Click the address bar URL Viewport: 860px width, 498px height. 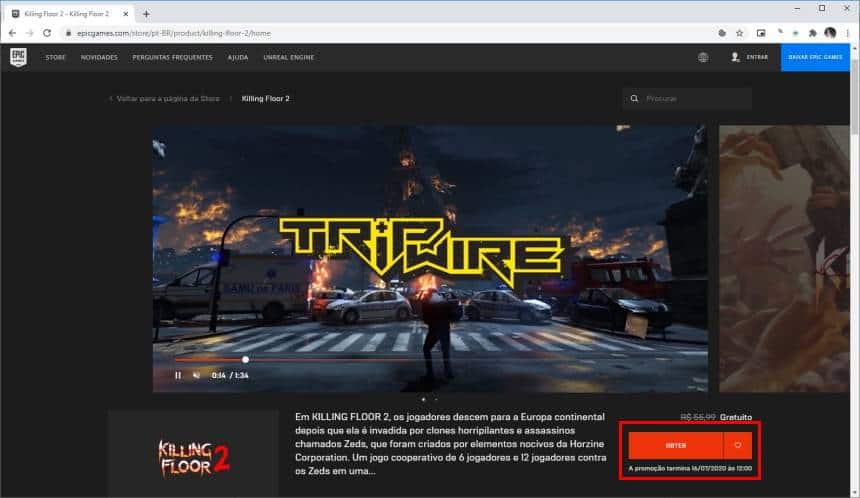[174, 33]
